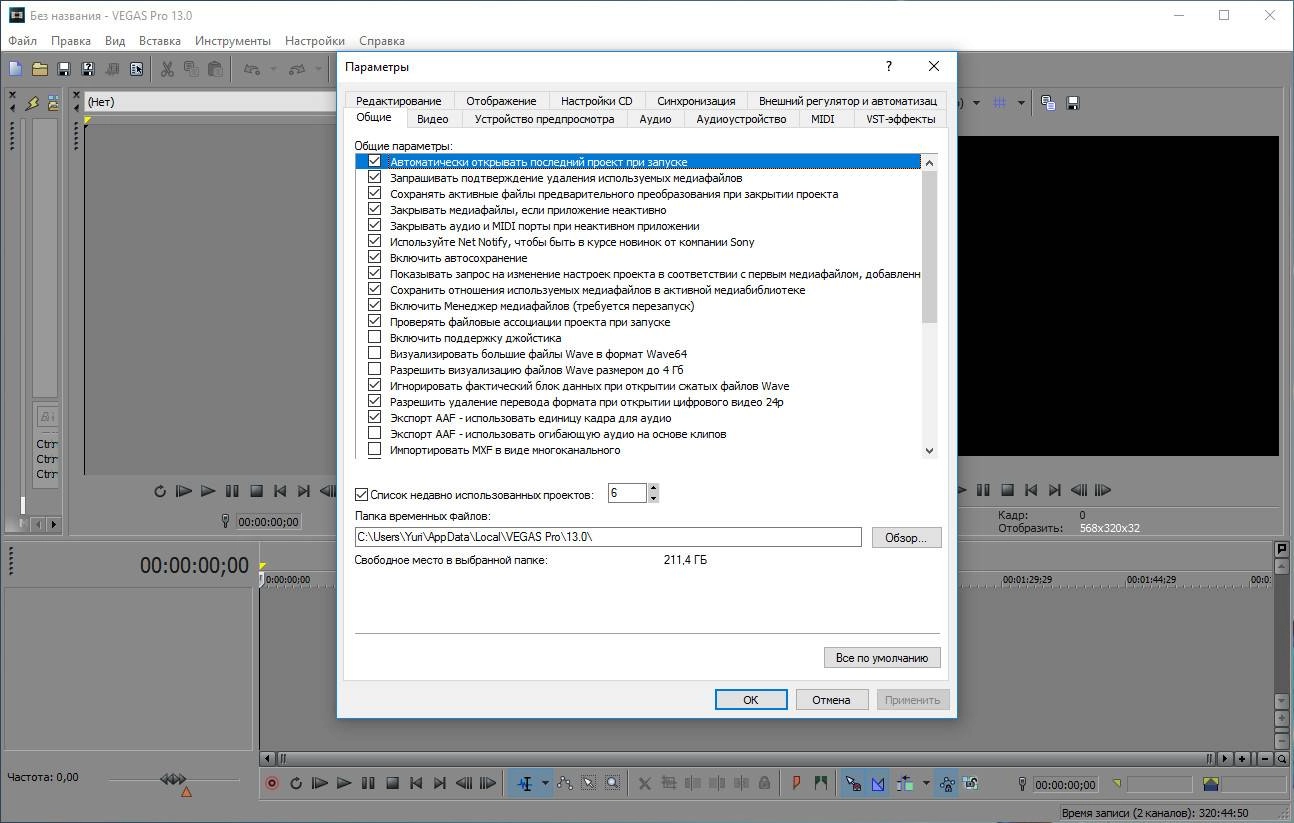Screen dimensions: 1294x823
Task: Toggle Lock Envelopes to Events icon
Action: (x=946, y=784)
